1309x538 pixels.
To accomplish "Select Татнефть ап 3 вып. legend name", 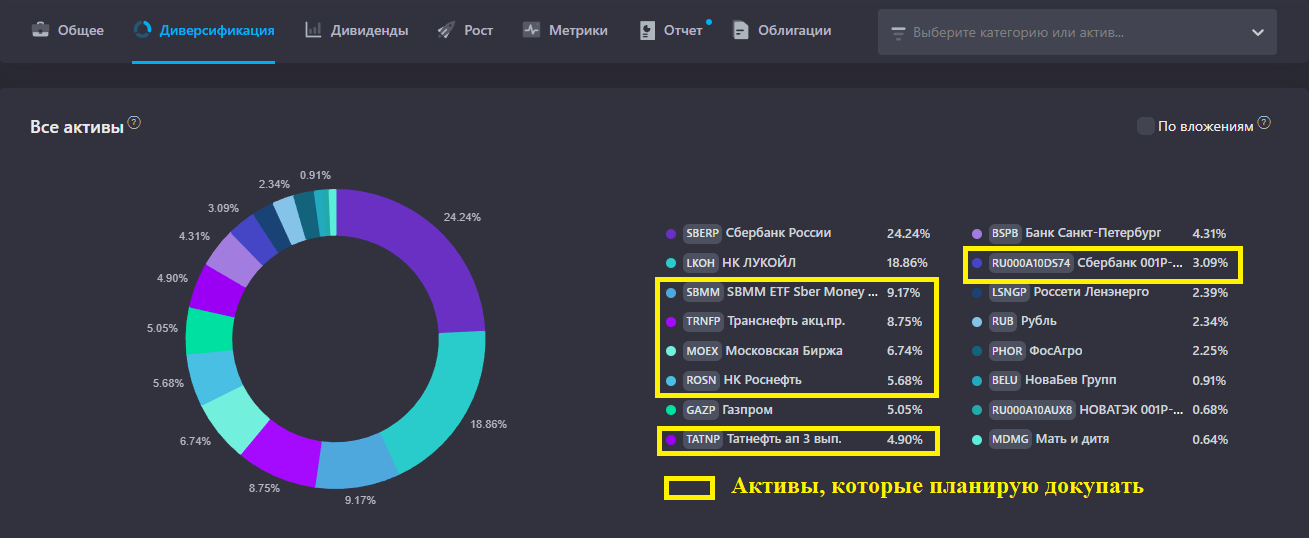I will [x=784, y=439].
